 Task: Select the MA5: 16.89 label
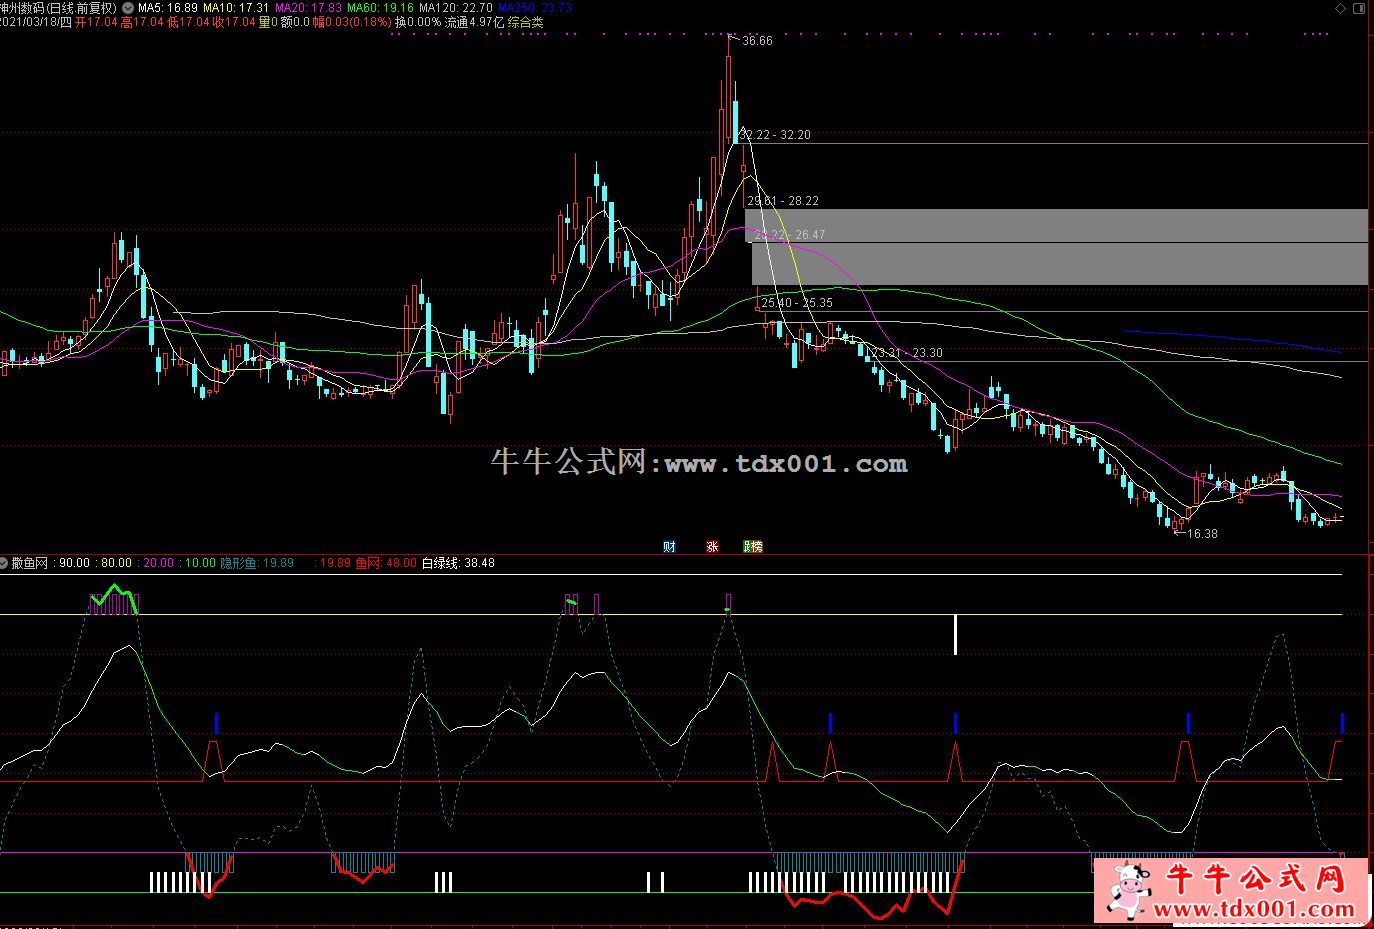[167, 7]
